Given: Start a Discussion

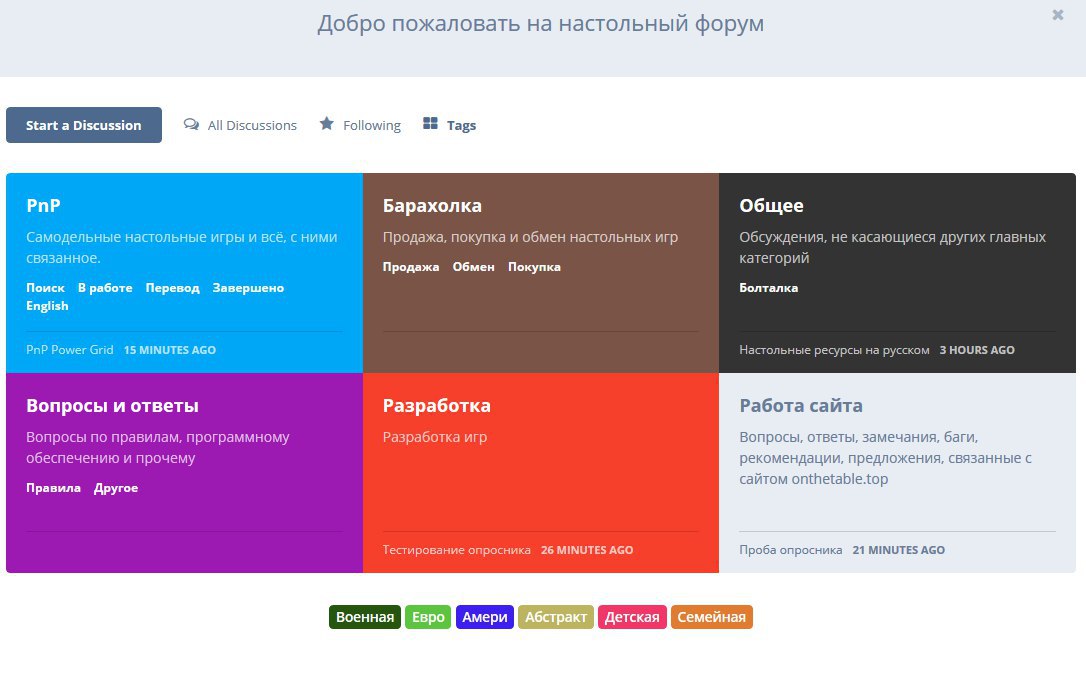Looking at the screenshot, I should [x=84, y=125].
